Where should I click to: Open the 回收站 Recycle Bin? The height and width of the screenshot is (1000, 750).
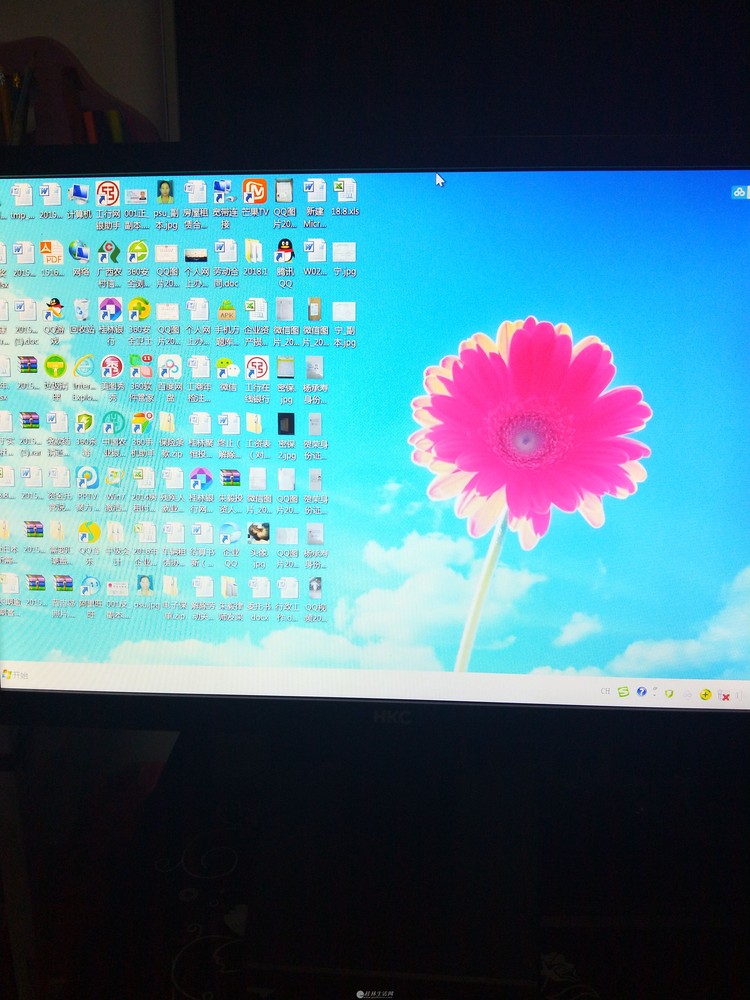point(82,317)
